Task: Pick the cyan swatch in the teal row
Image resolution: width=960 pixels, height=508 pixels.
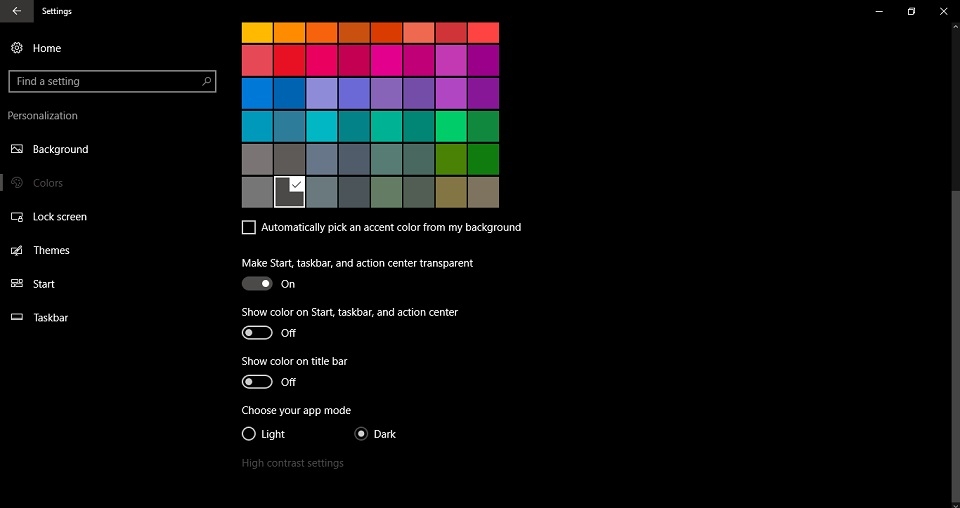Action: (x=321, y=126)
